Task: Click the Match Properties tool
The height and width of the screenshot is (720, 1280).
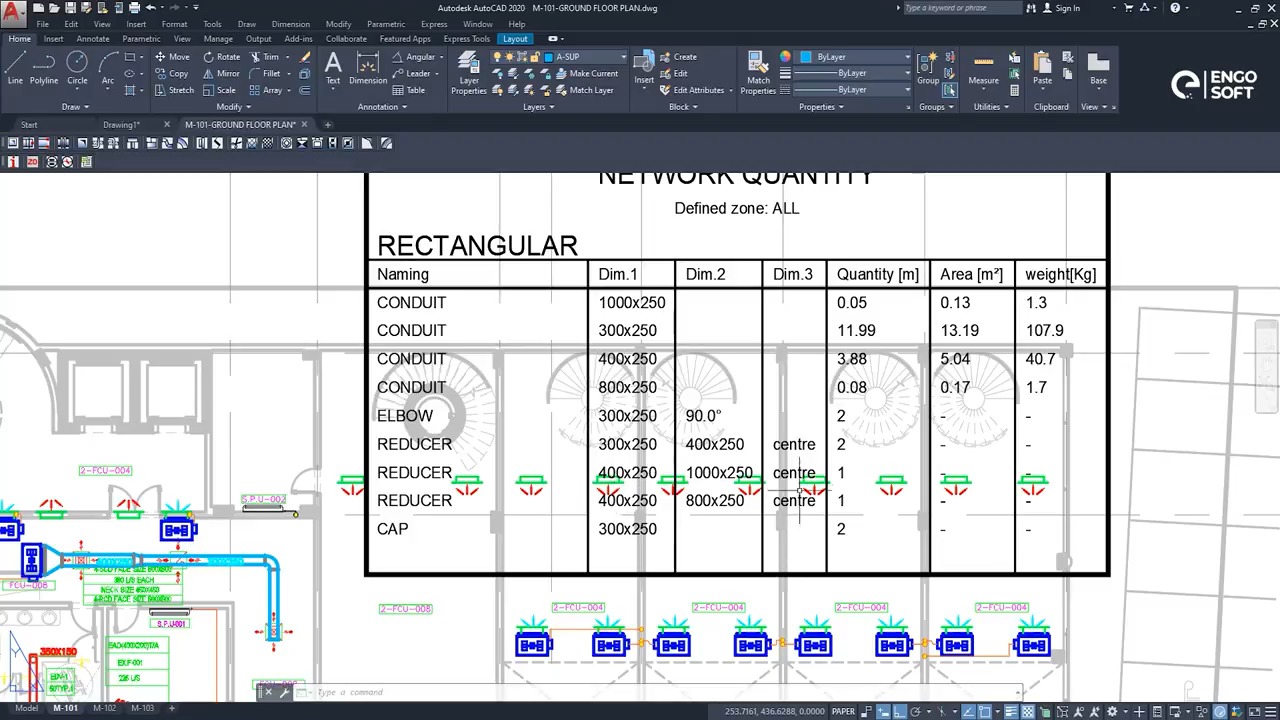Action: point(758,74)
